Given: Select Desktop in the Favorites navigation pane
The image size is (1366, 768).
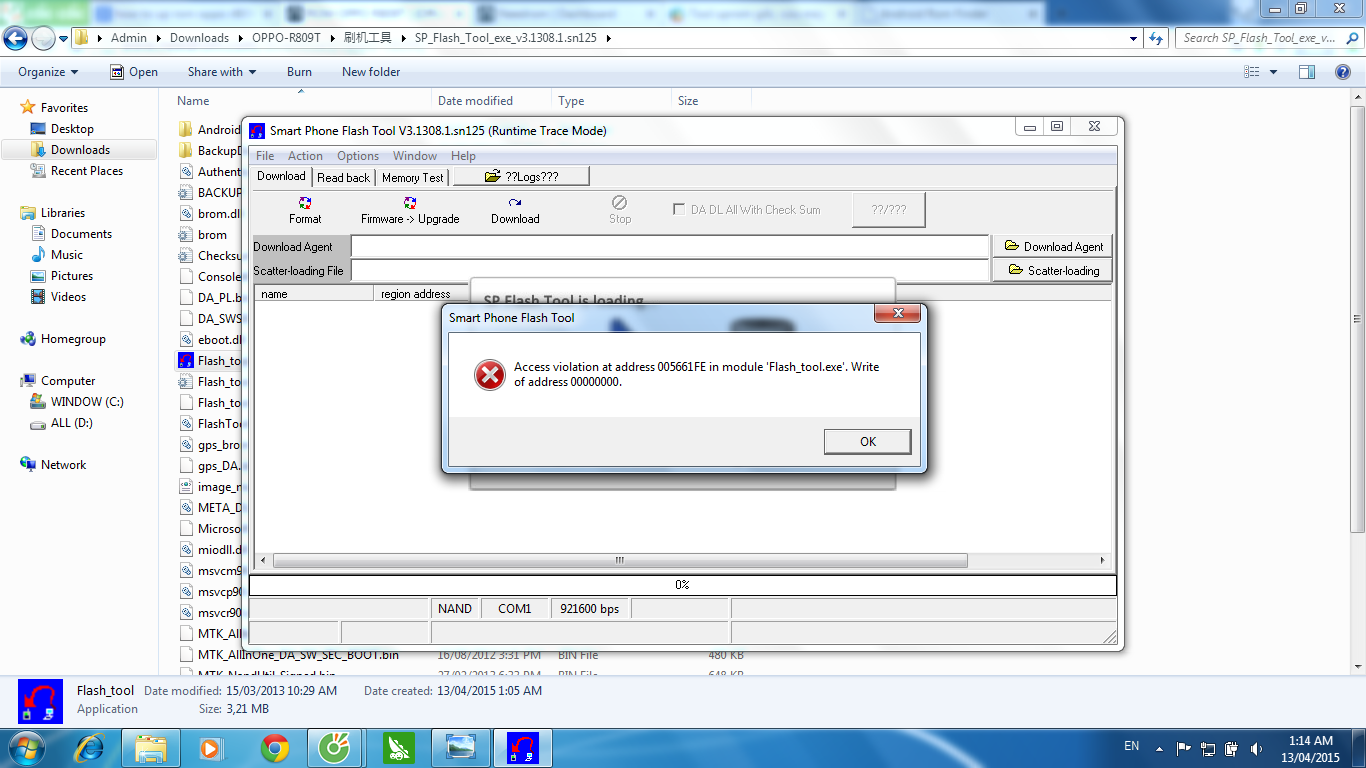Looking at the screenshot, I should tap(72, 129).
